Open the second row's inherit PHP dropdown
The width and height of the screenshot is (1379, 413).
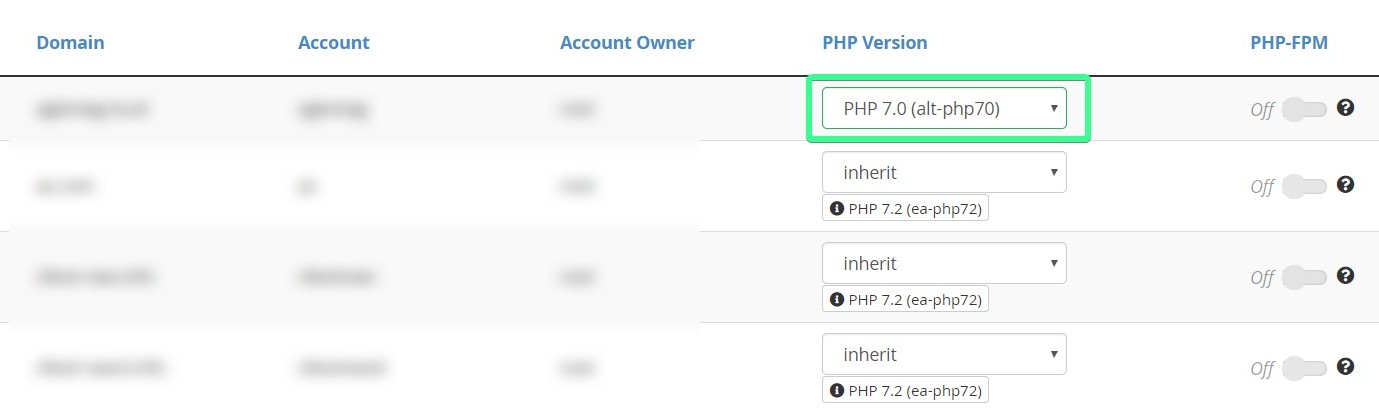(x=944, y=172)
